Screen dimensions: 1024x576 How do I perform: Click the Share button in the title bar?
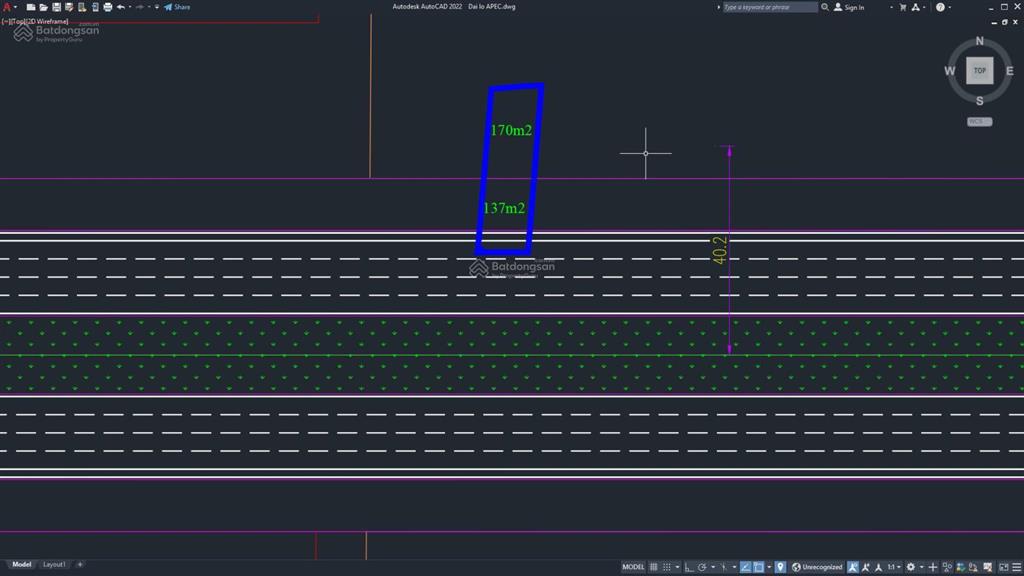click(178, 6)
